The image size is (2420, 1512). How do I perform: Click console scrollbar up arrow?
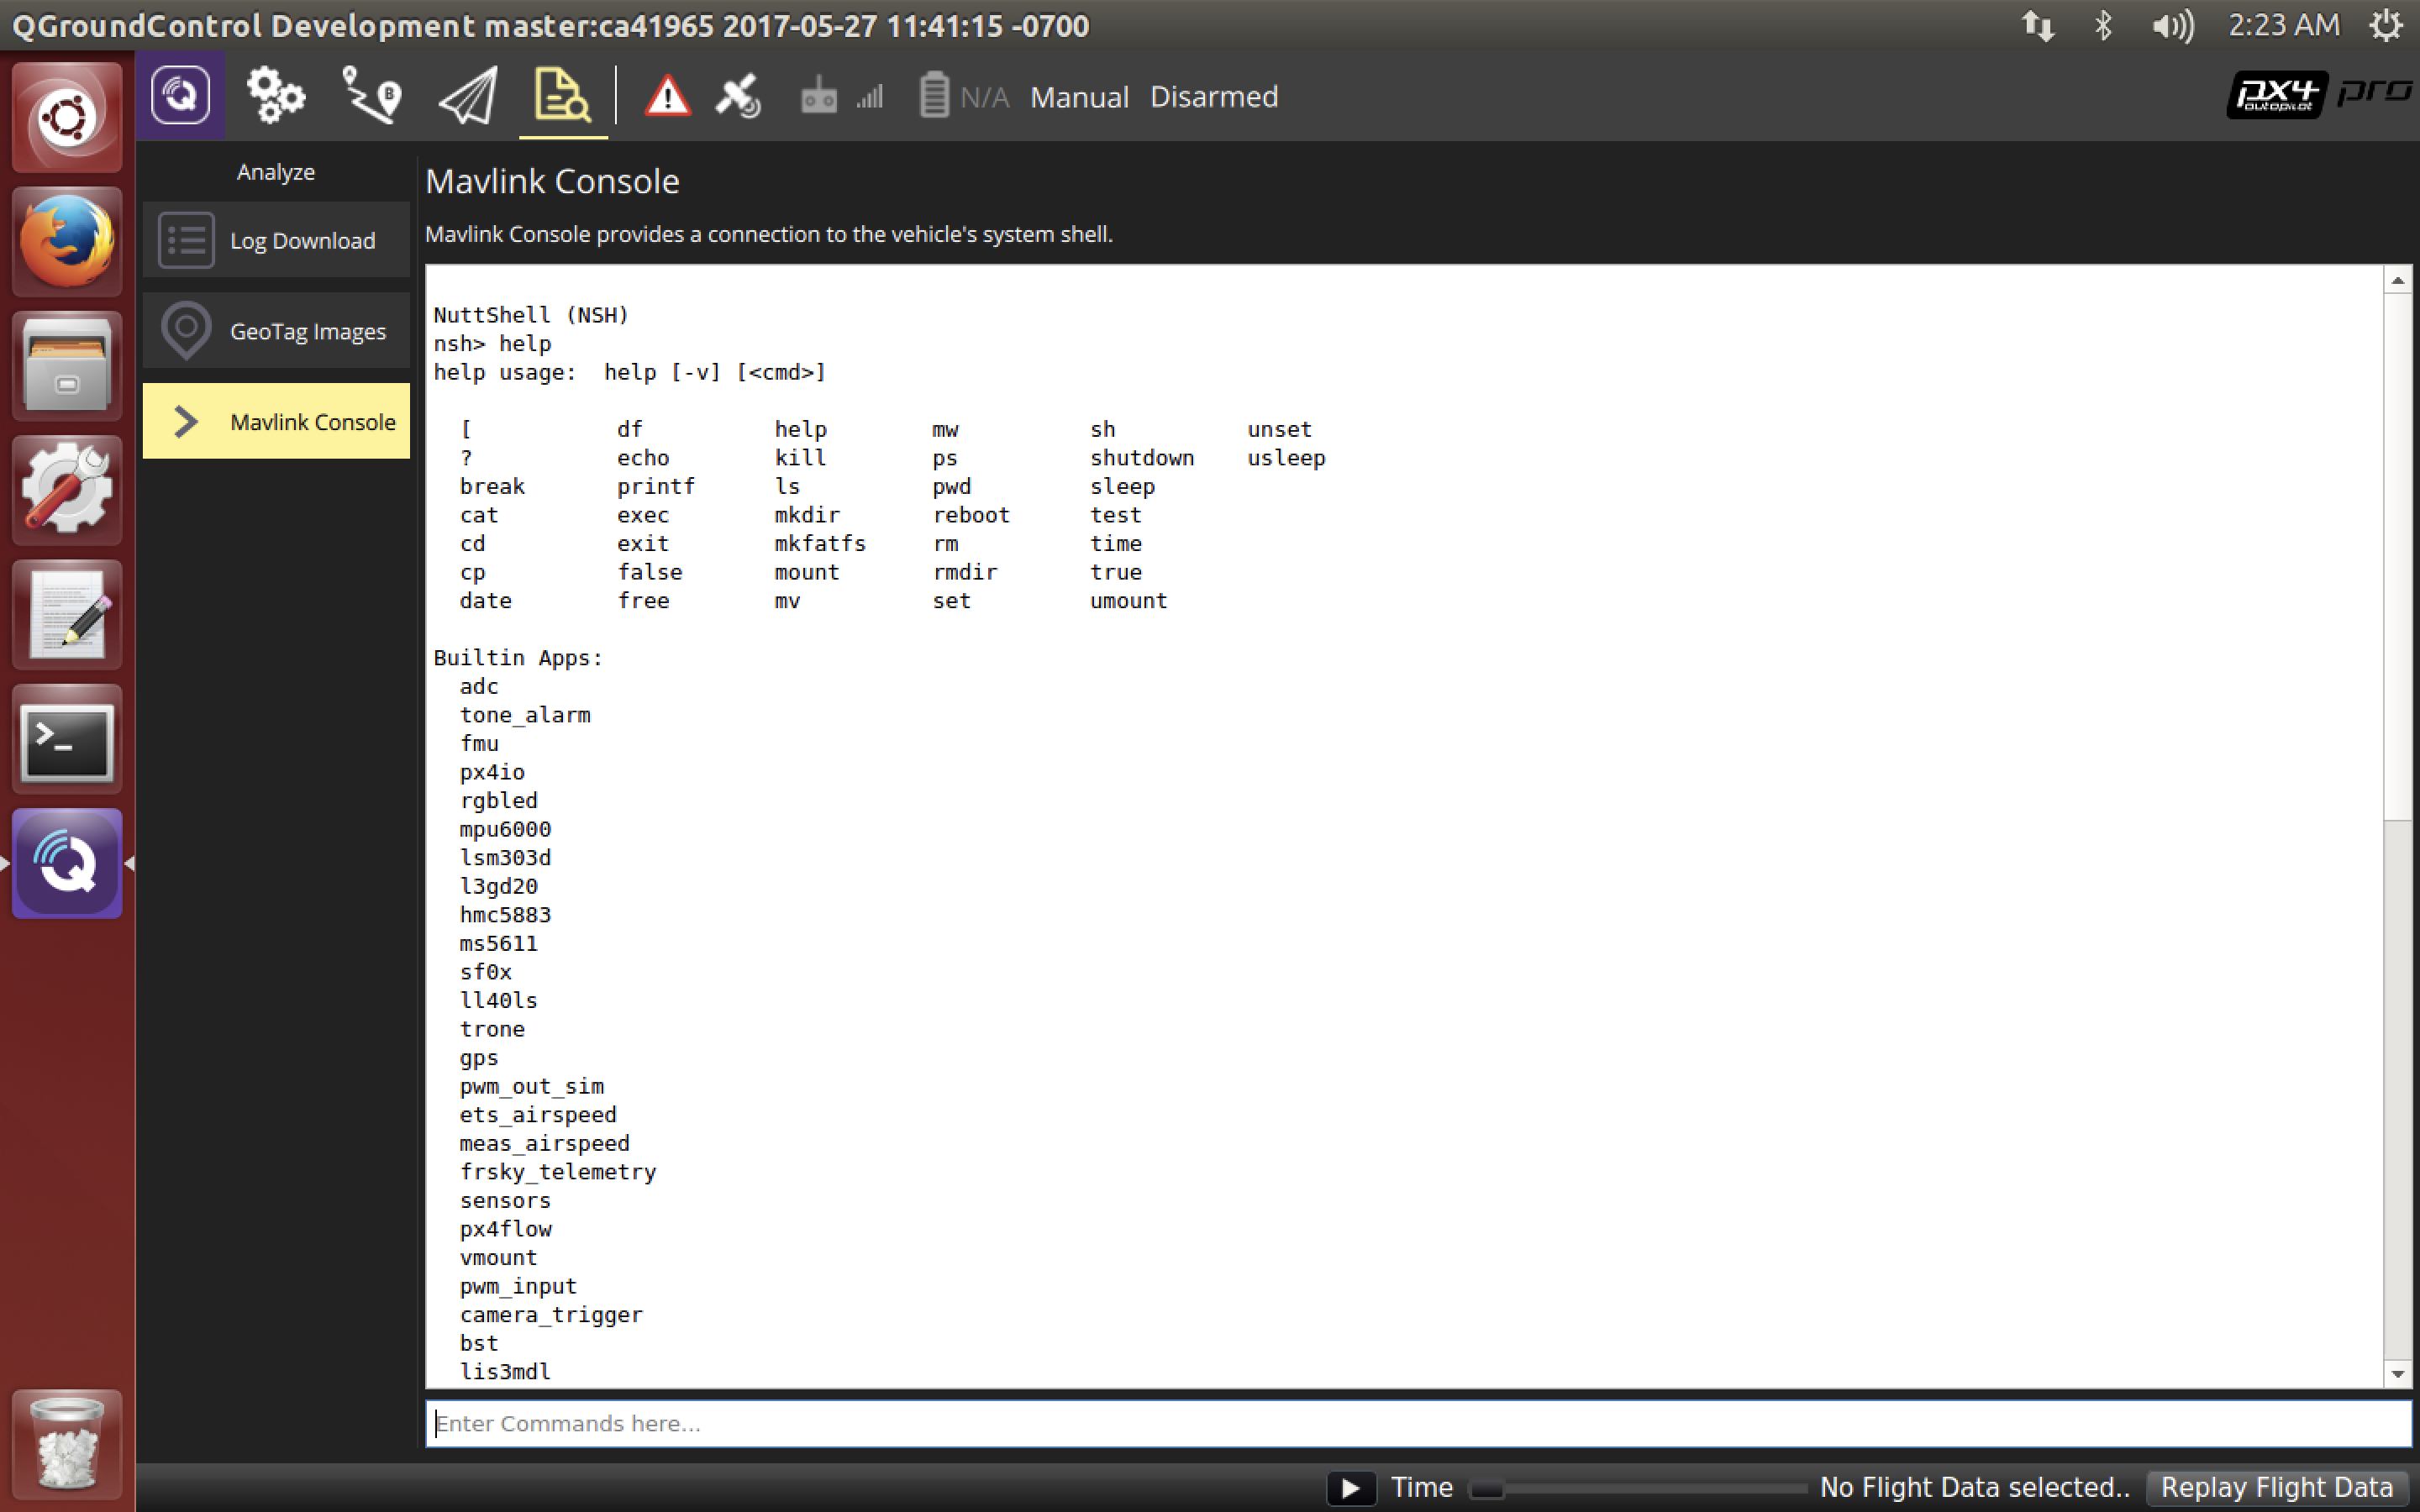click(x=2398, y=281)
